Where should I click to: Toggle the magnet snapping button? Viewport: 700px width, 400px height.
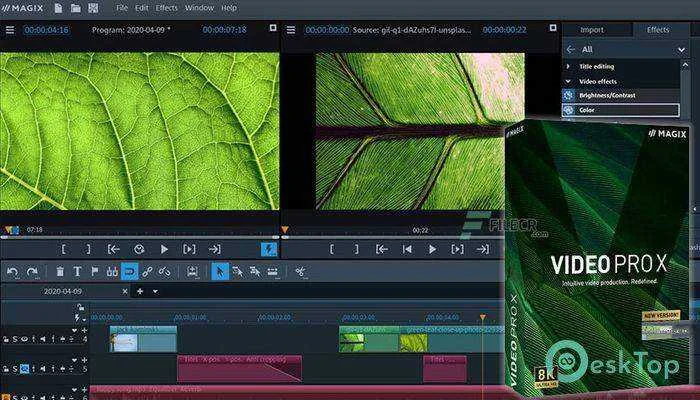pyautogui.click(x=129, y=271)
